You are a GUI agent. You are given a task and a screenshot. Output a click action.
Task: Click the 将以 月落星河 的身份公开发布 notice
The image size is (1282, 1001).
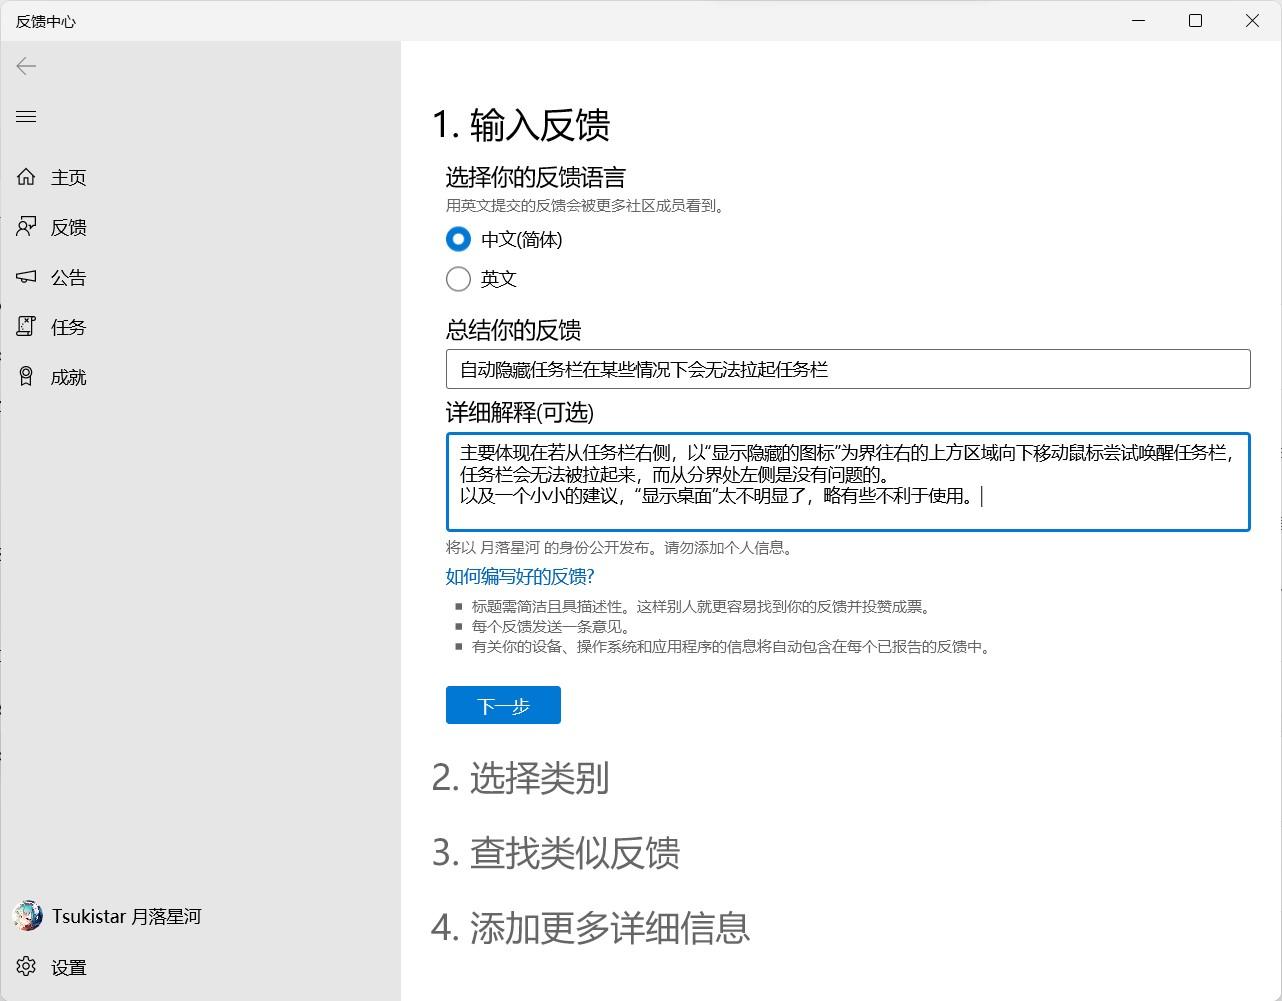pos(622,548)
